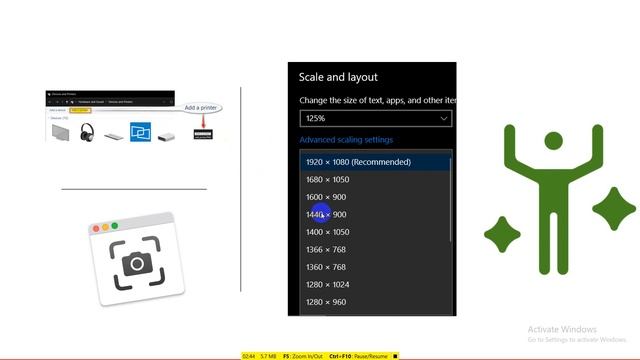
Task: Select 1920 × 1080 (Recommended) resolution
Action: [x=376, y=162]
